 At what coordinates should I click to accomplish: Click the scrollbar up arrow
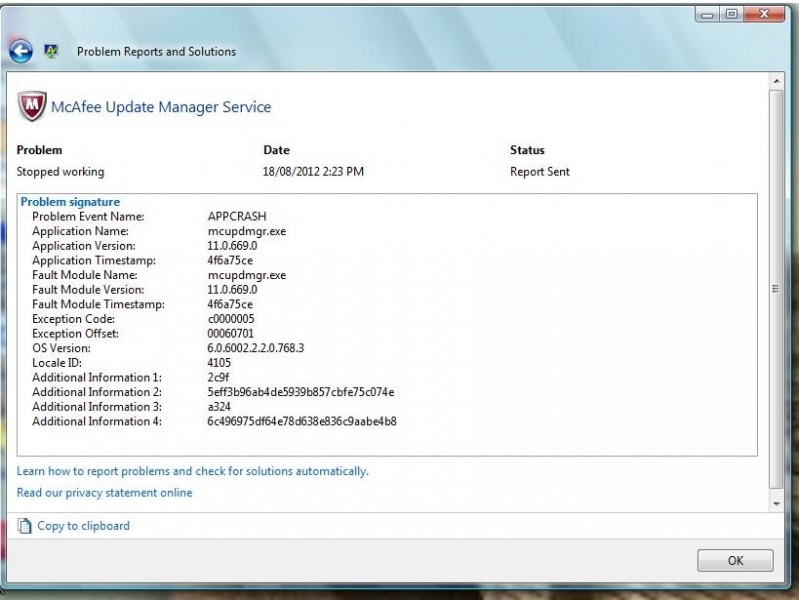pos(777,81)
